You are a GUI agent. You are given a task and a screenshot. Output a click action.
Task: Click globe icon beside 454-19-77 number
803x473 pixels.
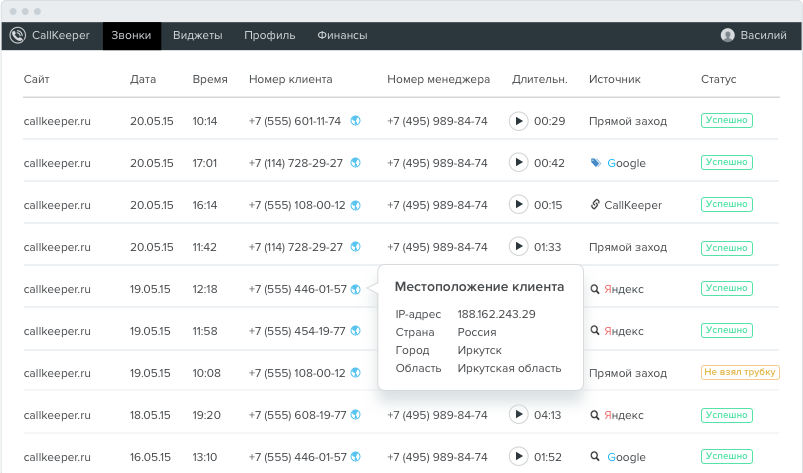point(355,331)
